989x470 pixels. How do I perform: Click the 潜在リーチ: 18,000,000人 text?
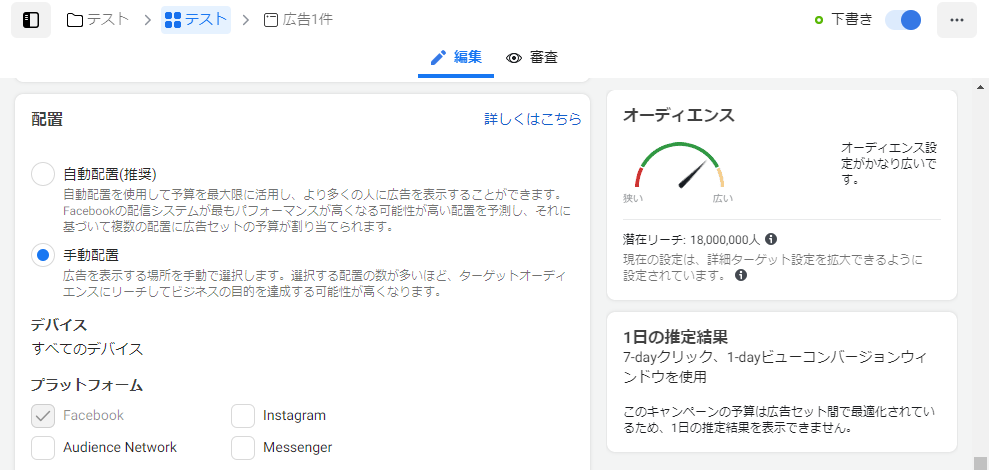coord(691,240)
